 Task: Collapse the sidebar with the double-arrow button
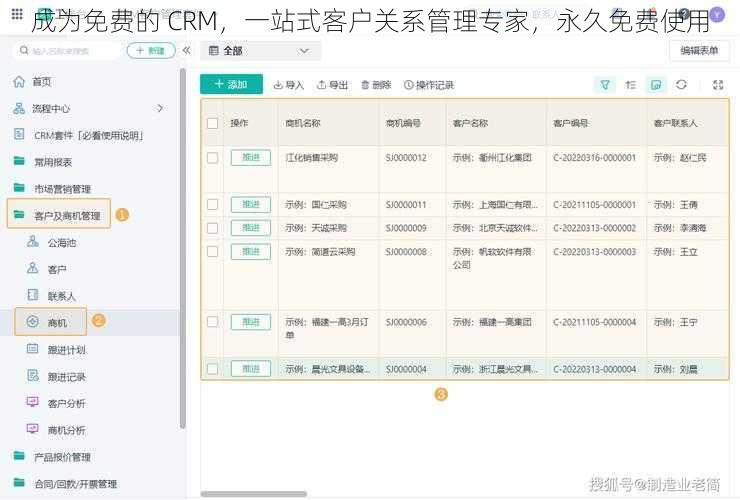[x=186, y=50]
